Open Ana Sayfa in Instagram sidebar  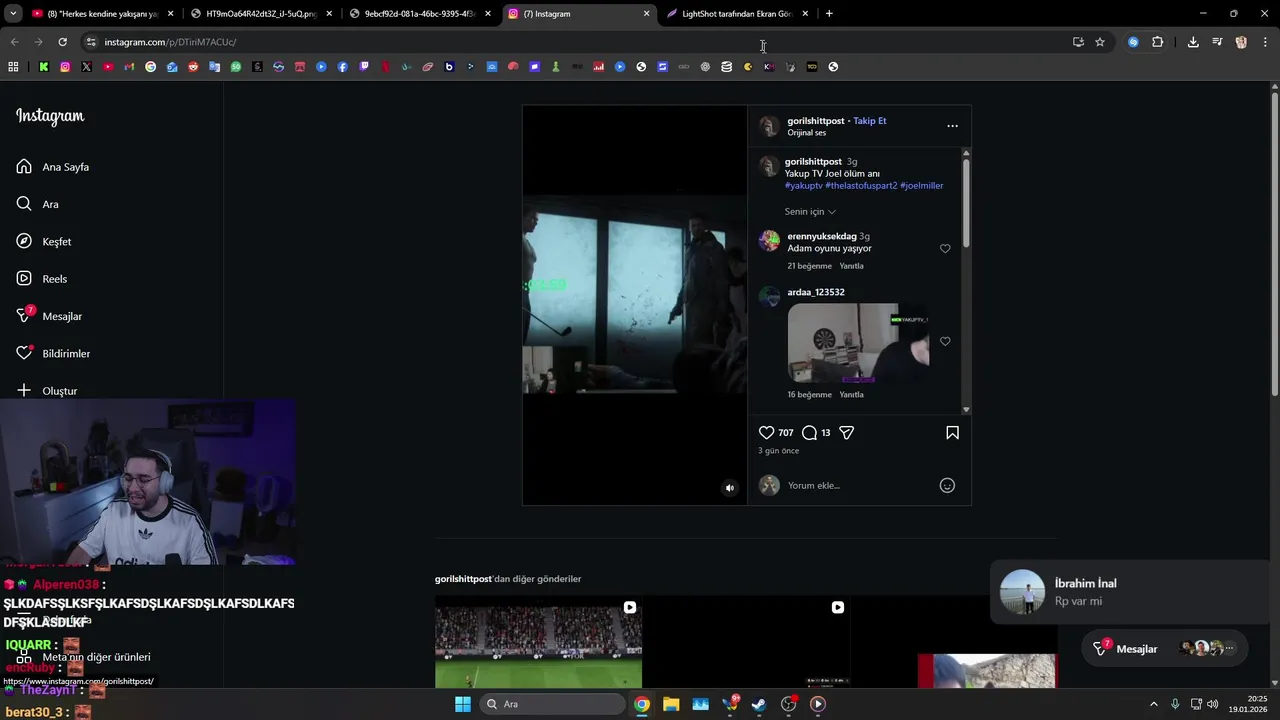[53, 167]
